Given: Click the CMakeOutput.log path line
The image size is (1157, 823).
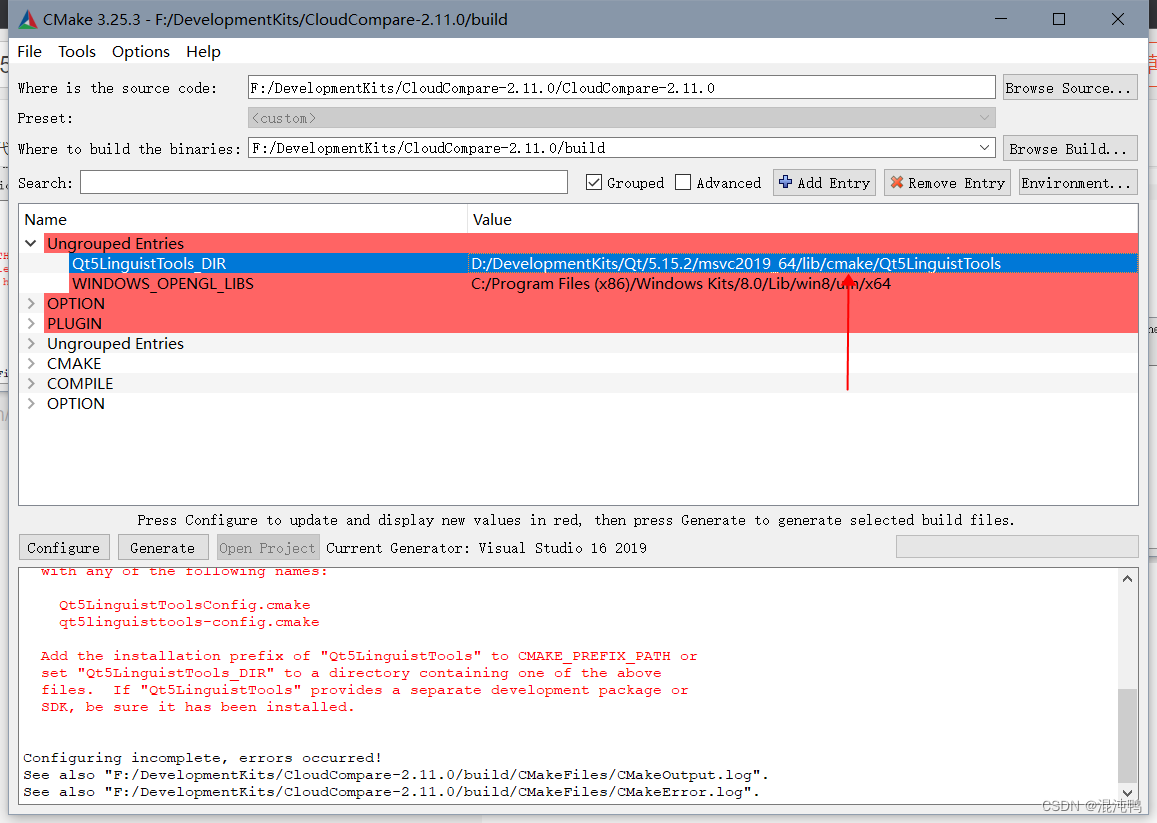Looking at the screenshot, I should (x=396, y=774).
